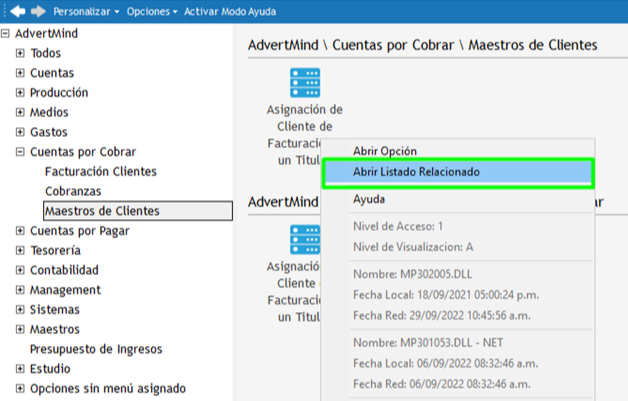Screen dimensions: 628x401
Task: Open the Personalizar dropdown menu
Action: (86, 12)
